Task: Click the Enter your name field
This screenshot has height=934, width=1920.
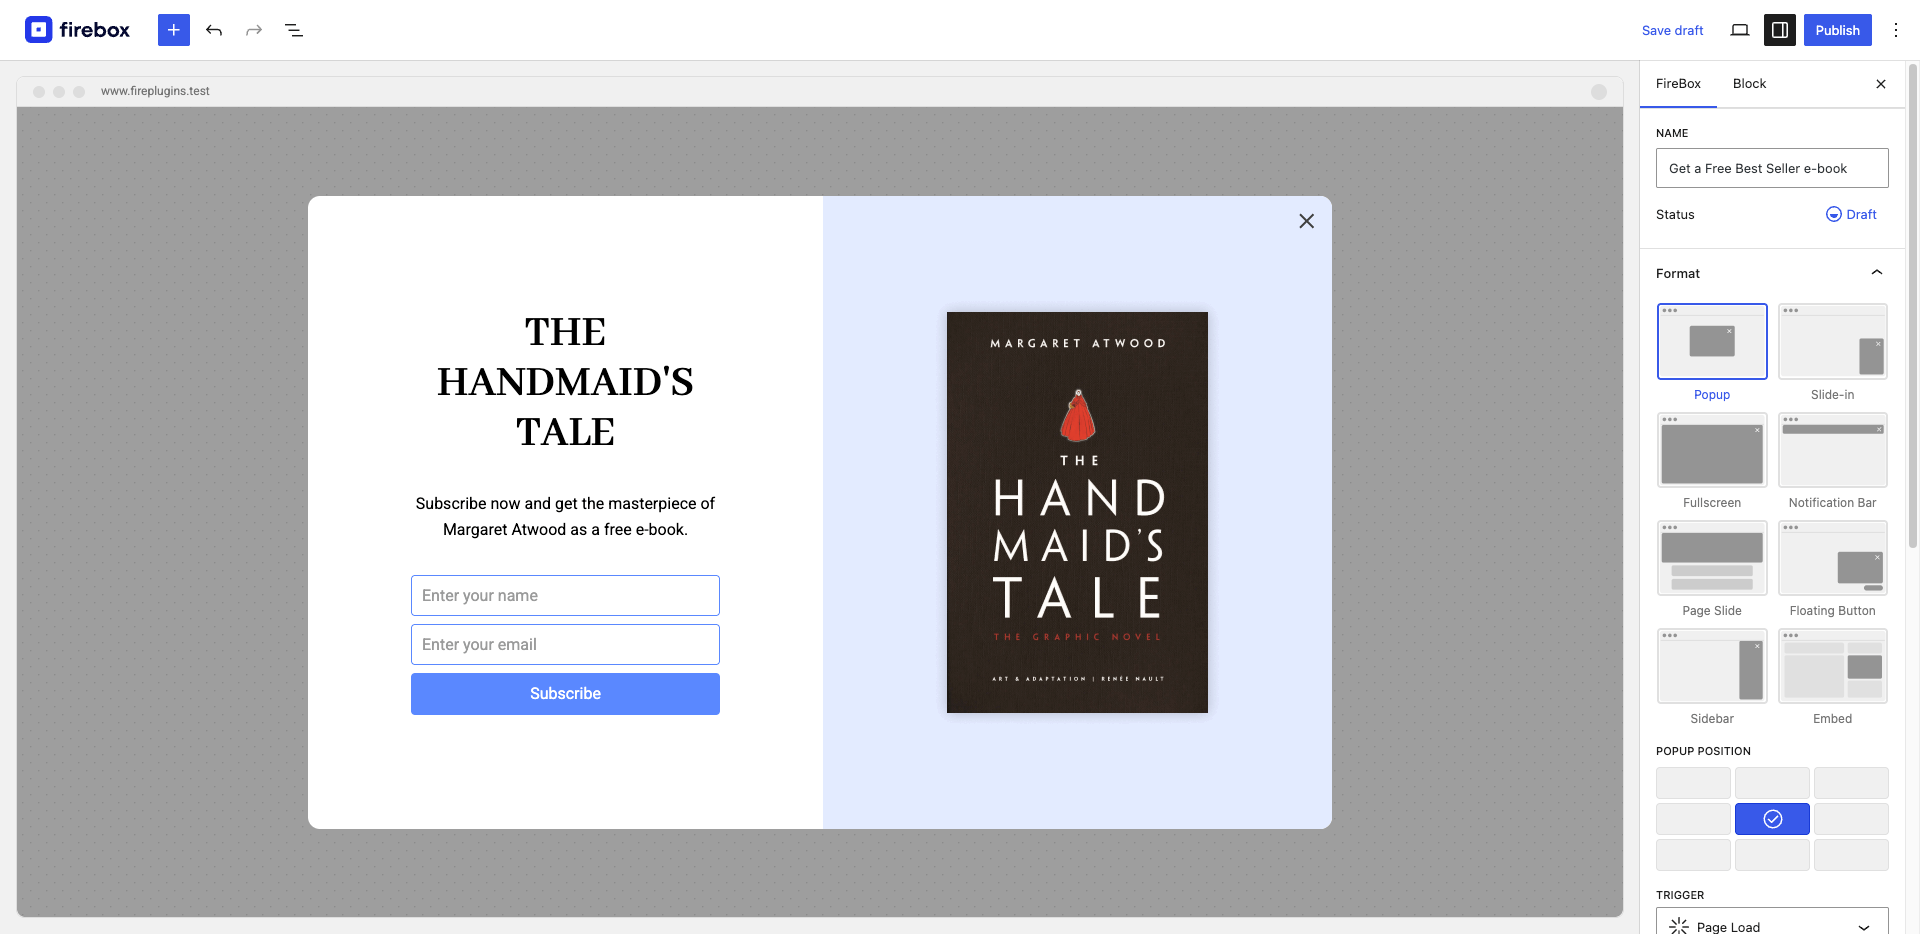Action: coord(565,595)
